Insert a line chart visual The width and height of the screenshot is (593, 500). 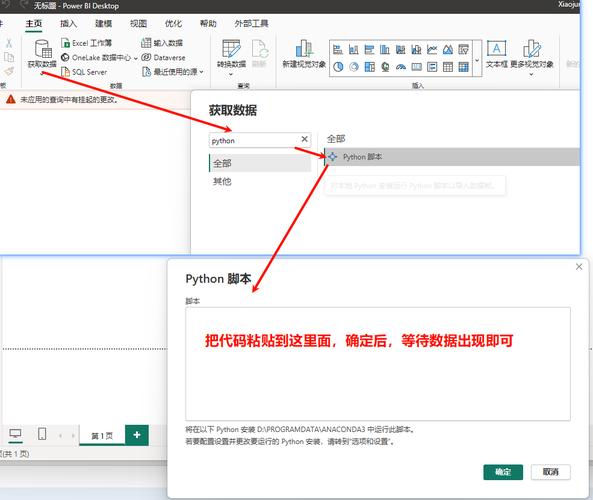pos(432,49)
